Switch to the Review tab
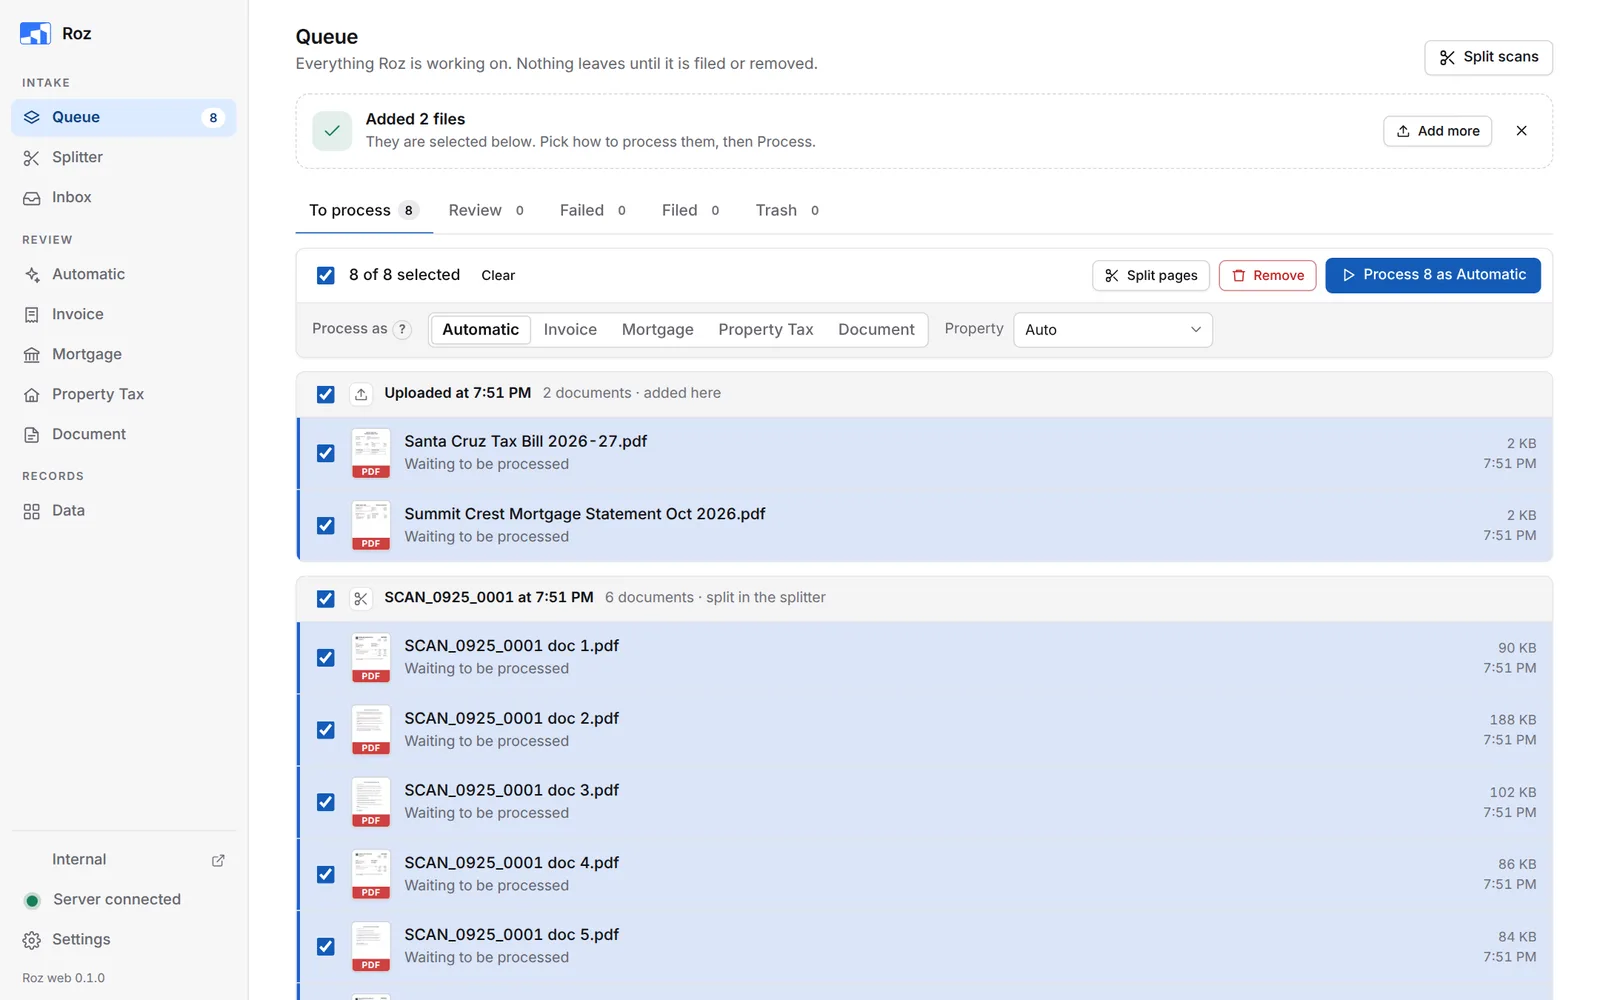1600x1000 pixels. 486,210
